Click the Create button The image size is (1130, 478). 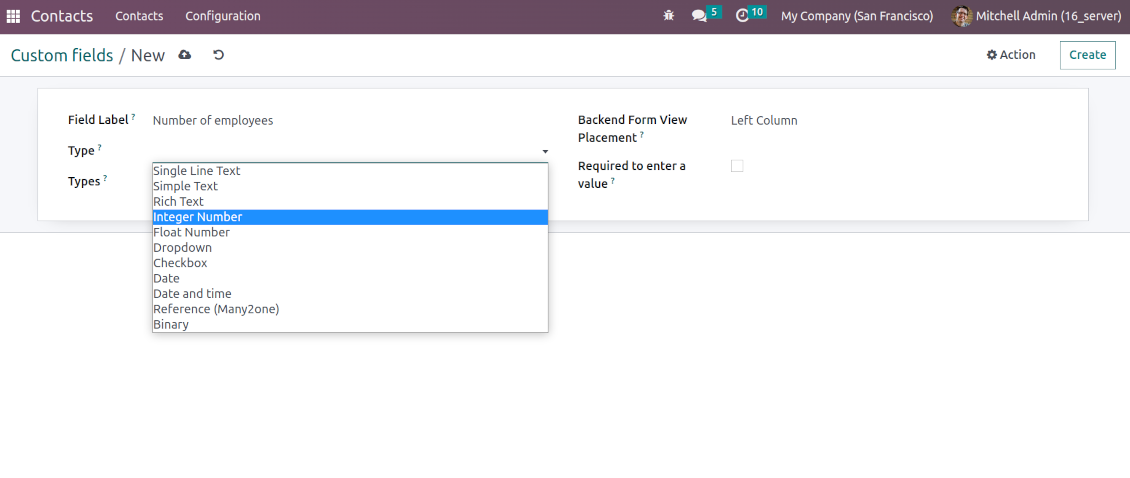1087,55
